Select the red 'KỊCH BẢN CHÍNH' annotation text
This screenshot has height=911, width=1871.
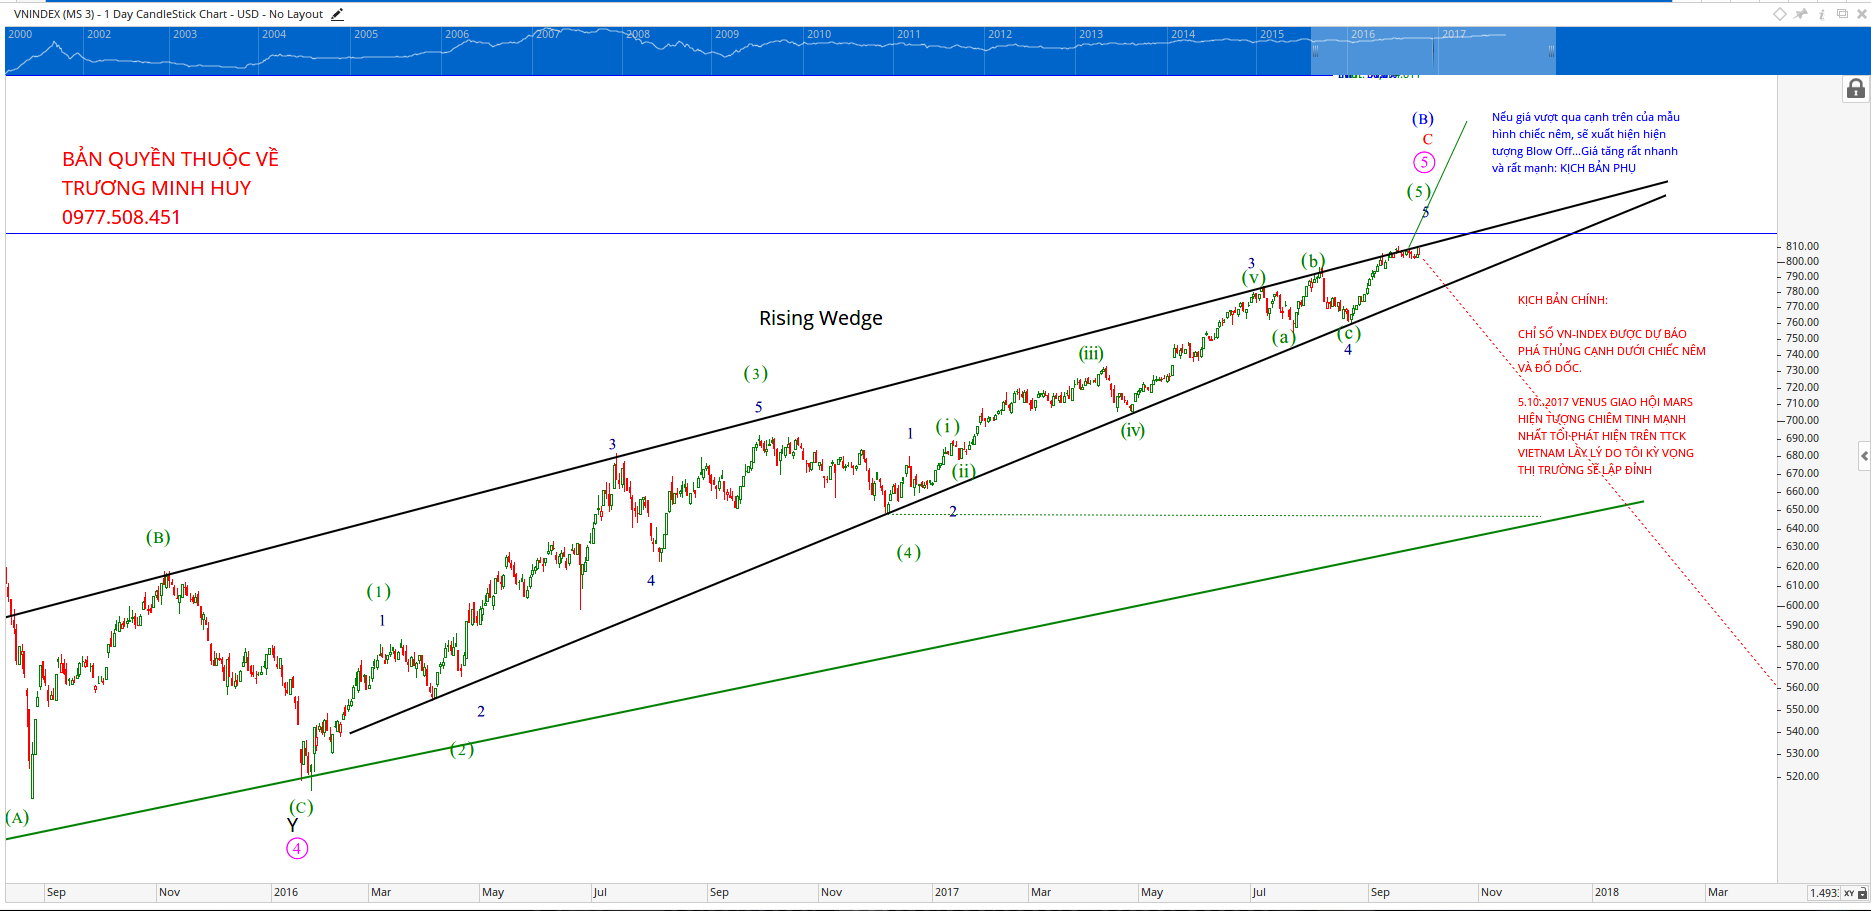(x=1562, y=300)
